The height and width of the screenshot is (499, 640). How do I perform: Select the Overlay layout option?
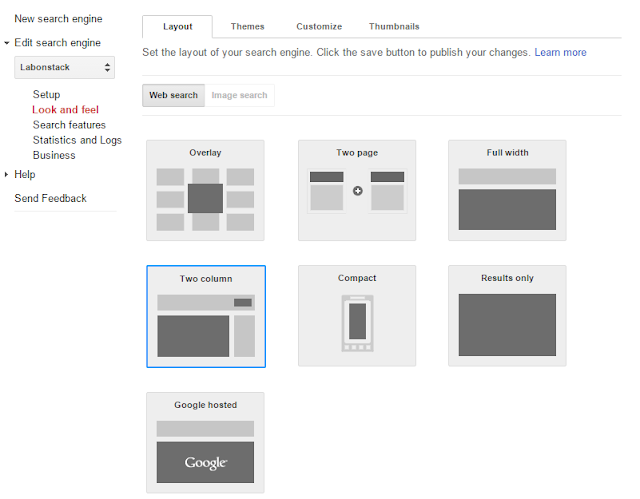[x=205, y=190]
